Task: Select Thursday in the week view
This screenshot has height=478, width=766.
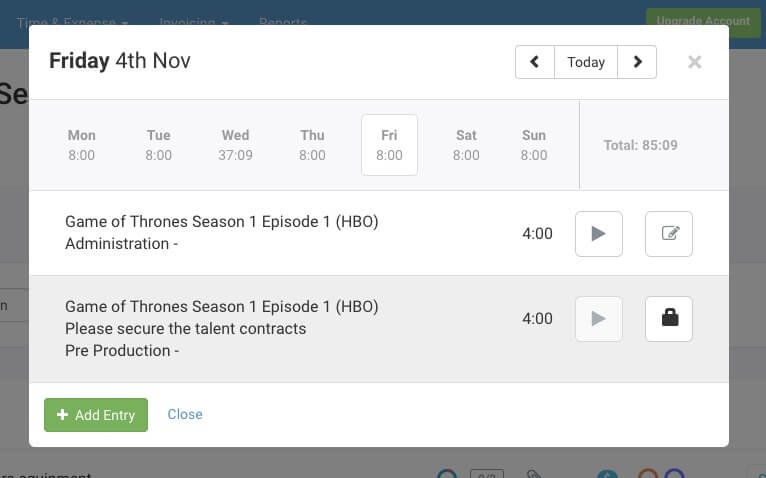Action: point(312,145)
